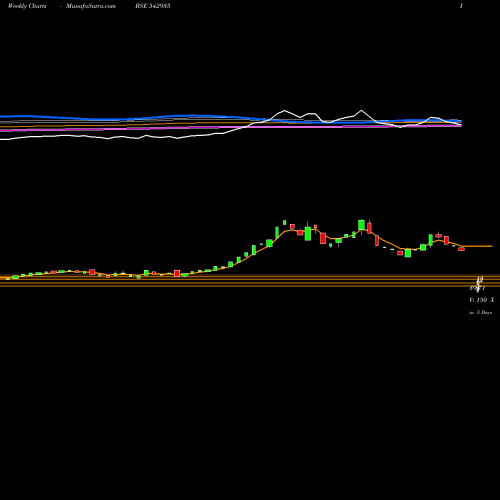Click the 'MunafaSutra.com' header text
The image size is (500, 500).
click(x=91, y=6)
